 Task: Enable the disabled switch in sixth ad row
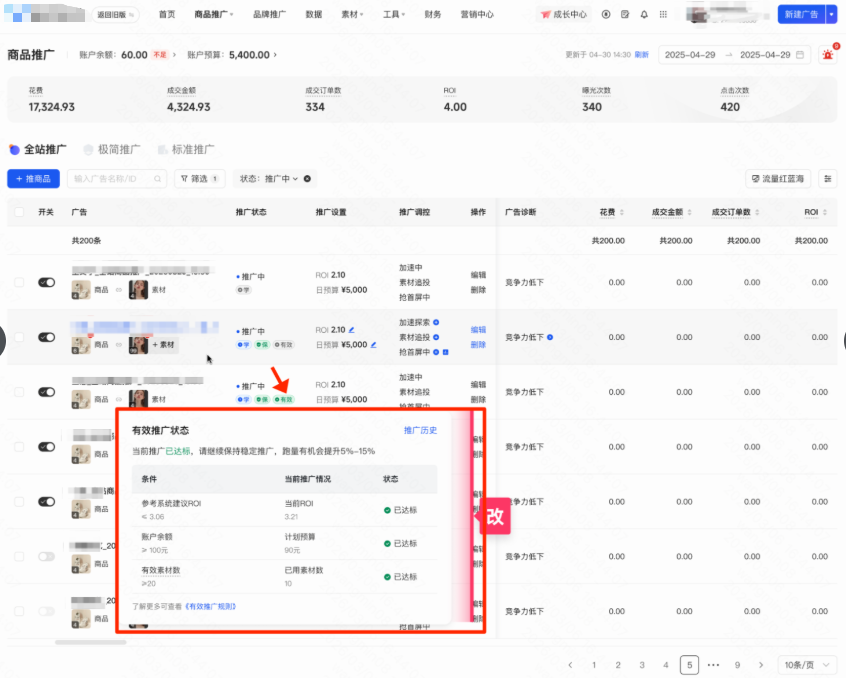coord(46,557)
